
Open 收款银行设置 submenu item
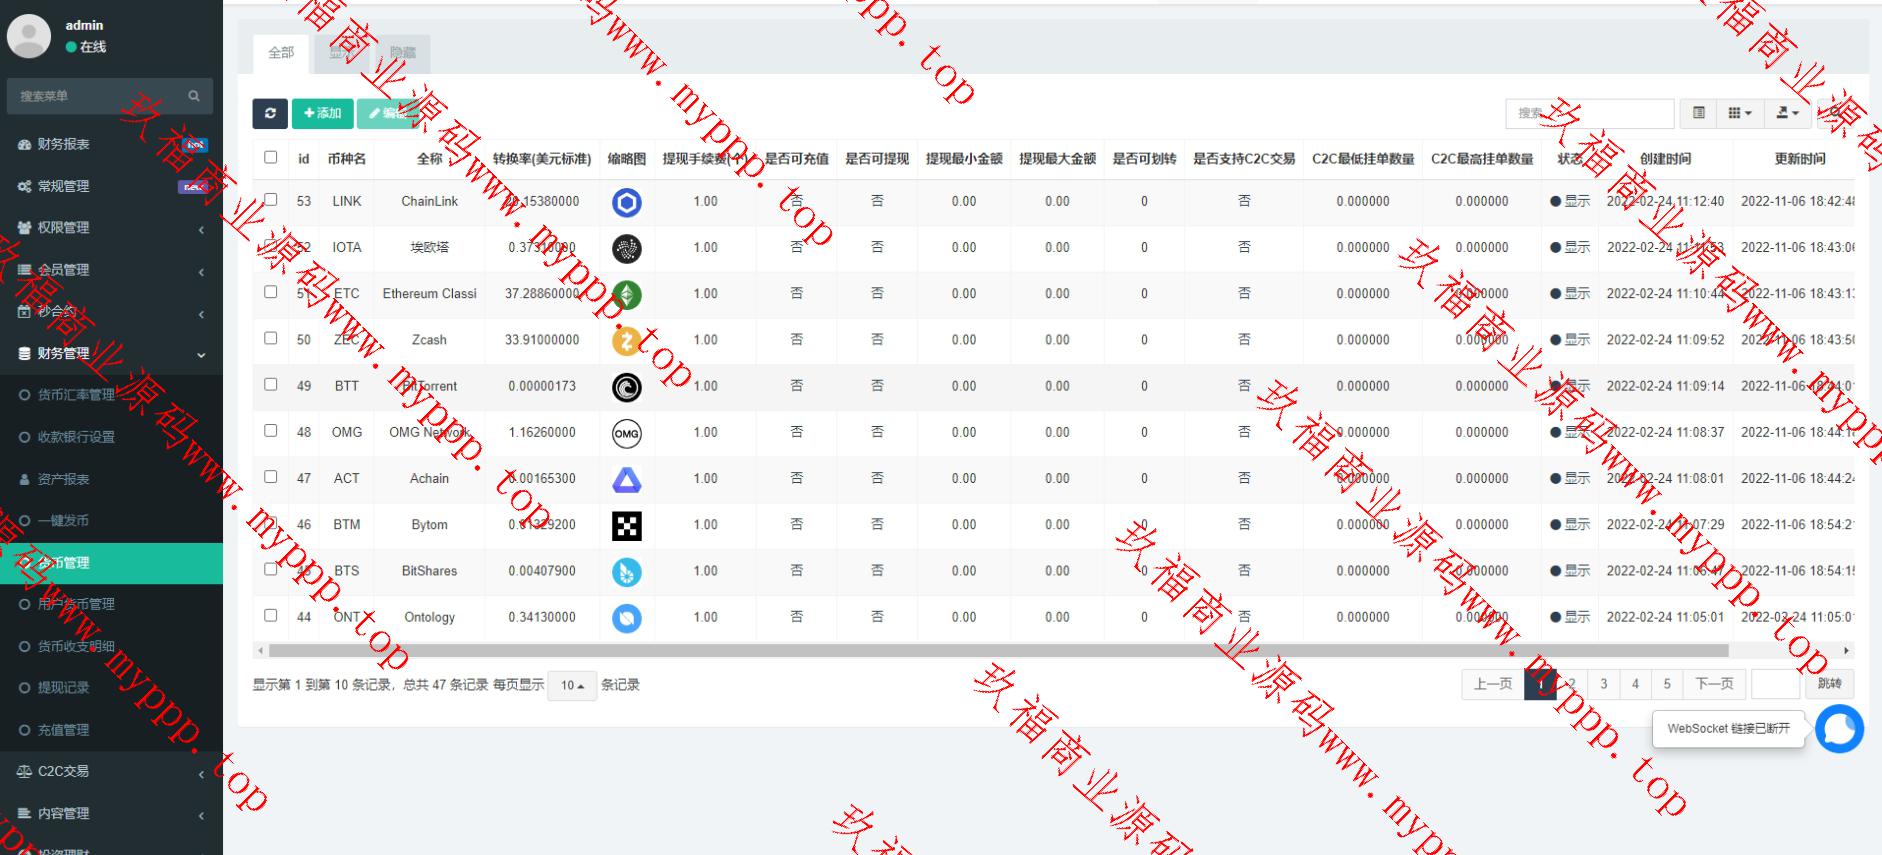point(111,437)
